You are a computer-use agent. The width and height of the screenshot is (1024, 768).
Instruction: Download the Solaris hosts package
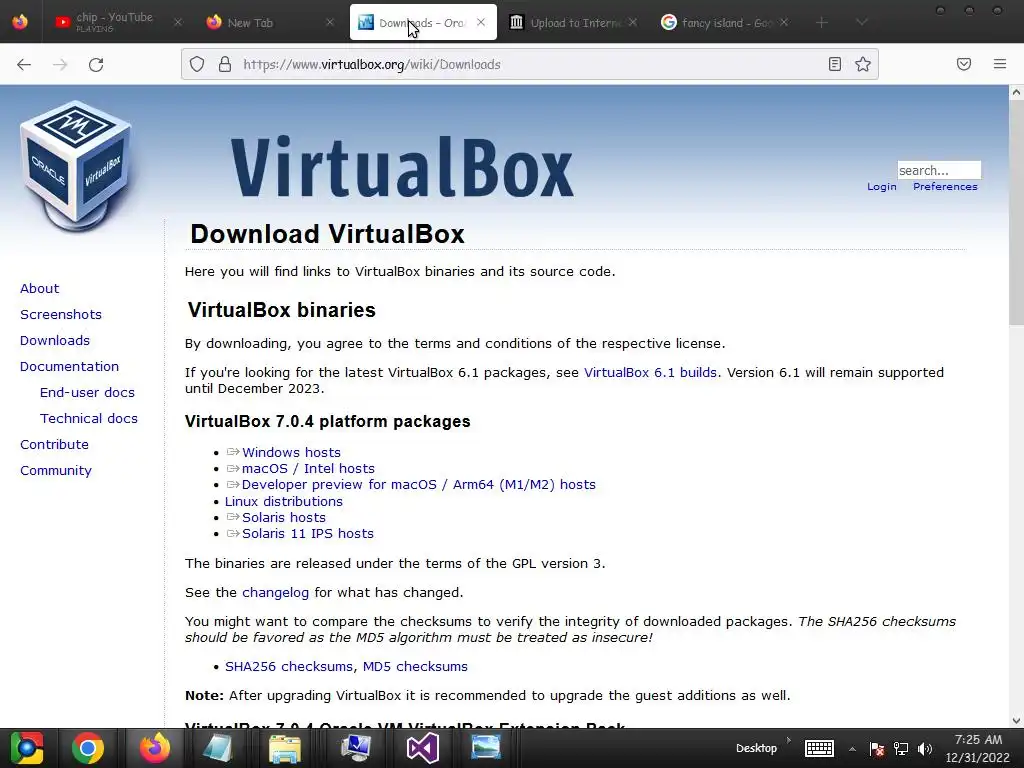[x=283, y=518]
